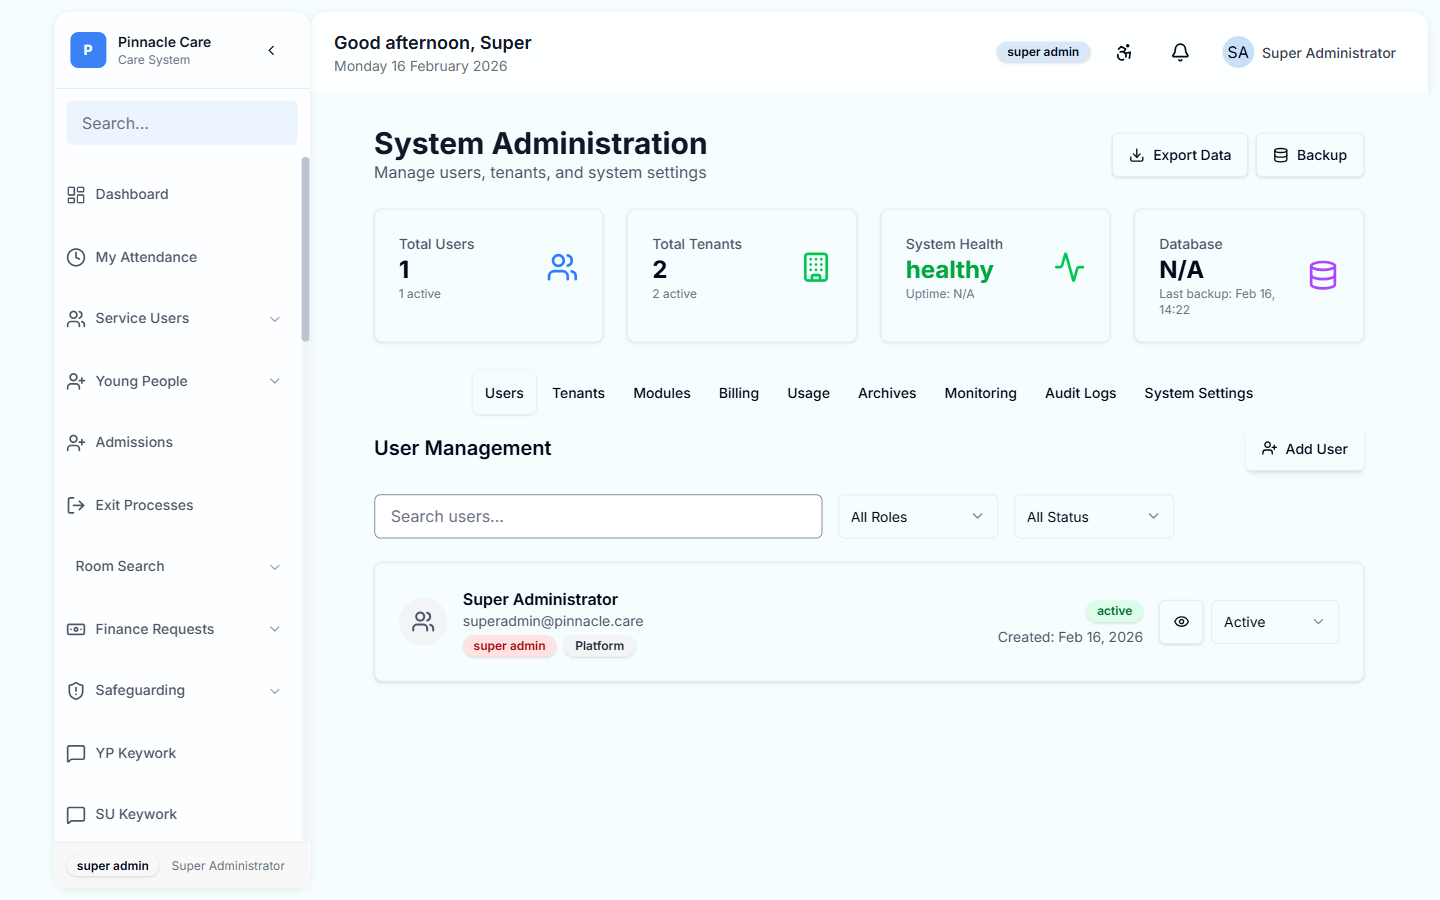The height and width of the screenshot is (900, 1440).
Task: Click the Exit Processes logout icon
Action: click(76, 505)
